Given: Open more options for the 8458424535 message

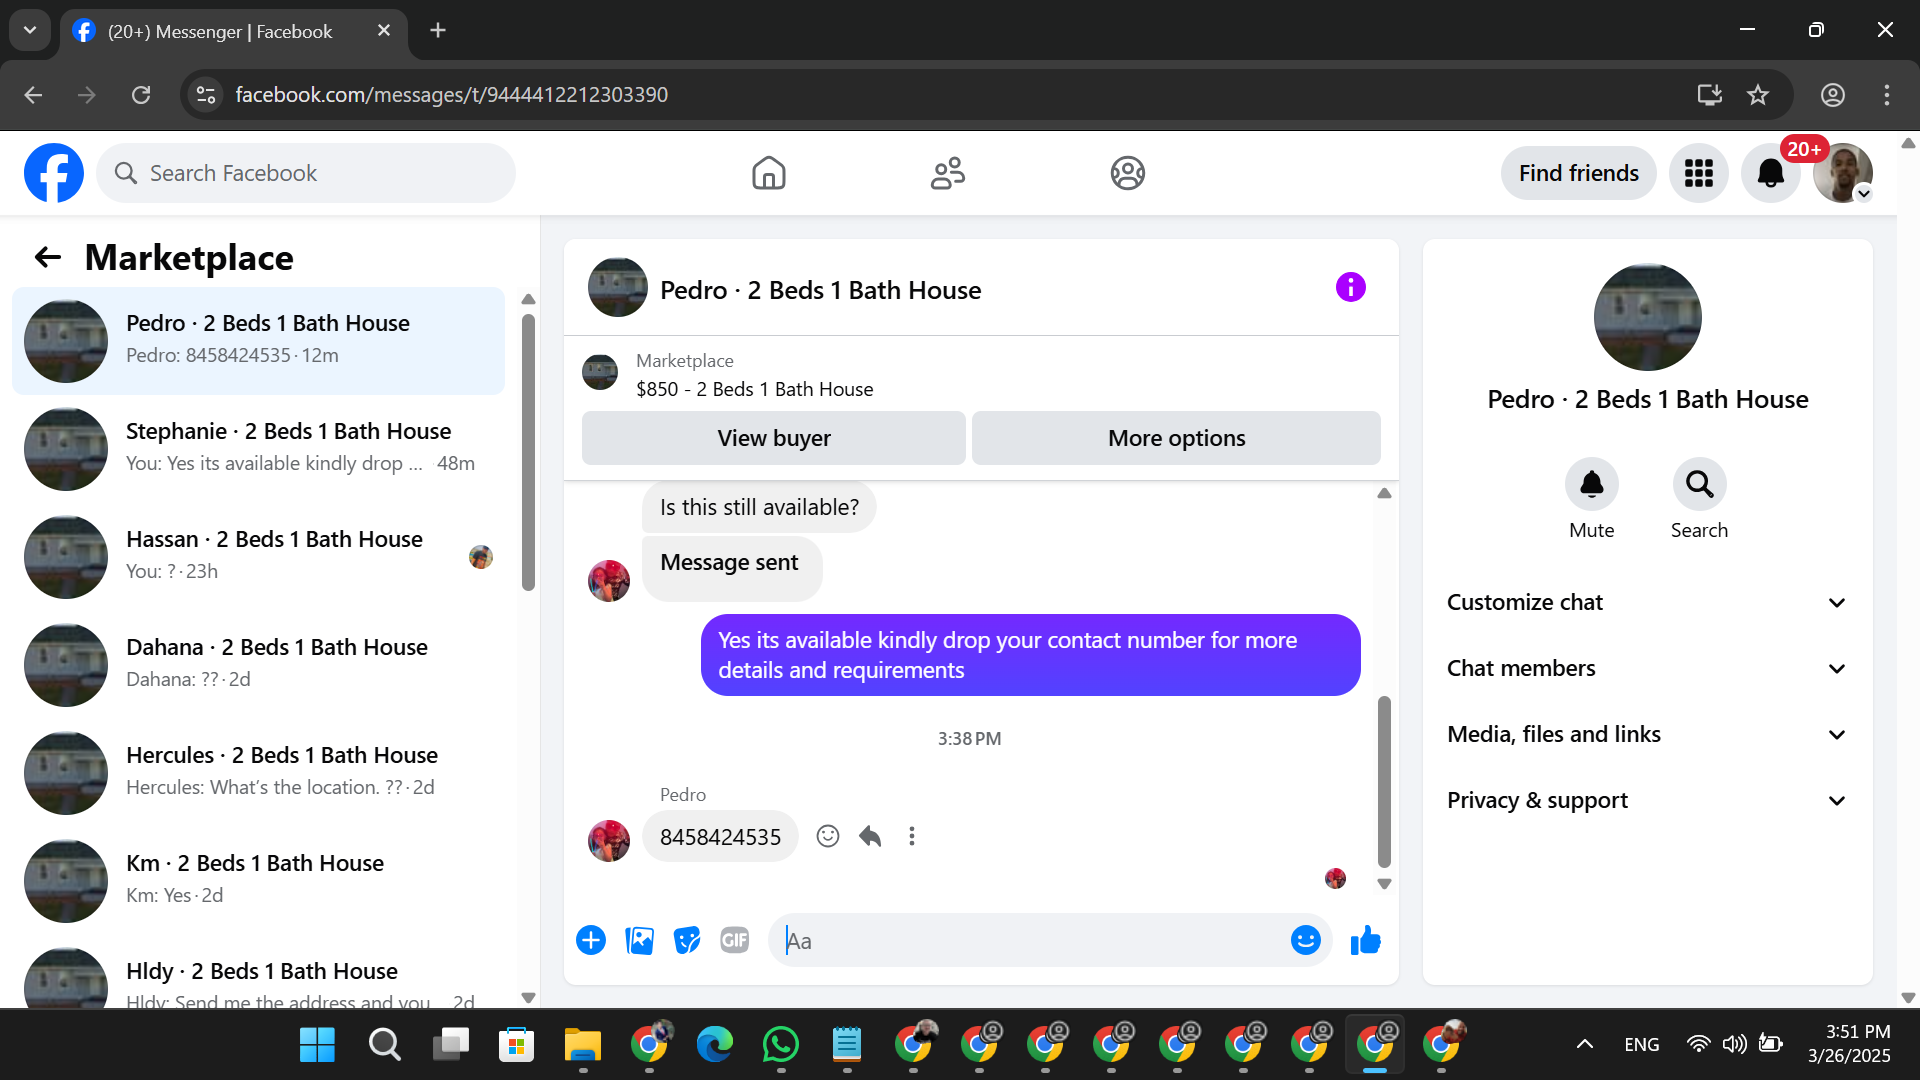Looking at the screenshot, I should pyautogui.click(x=911, y=836).
